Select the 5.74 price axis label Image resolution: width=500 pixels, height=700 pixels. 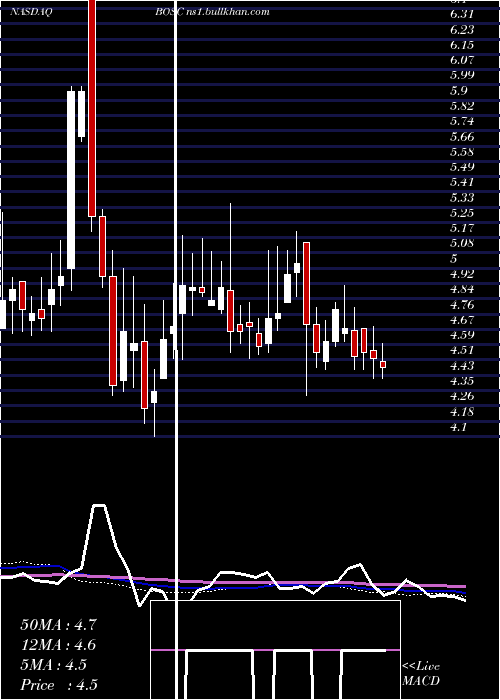pos(462,121)
